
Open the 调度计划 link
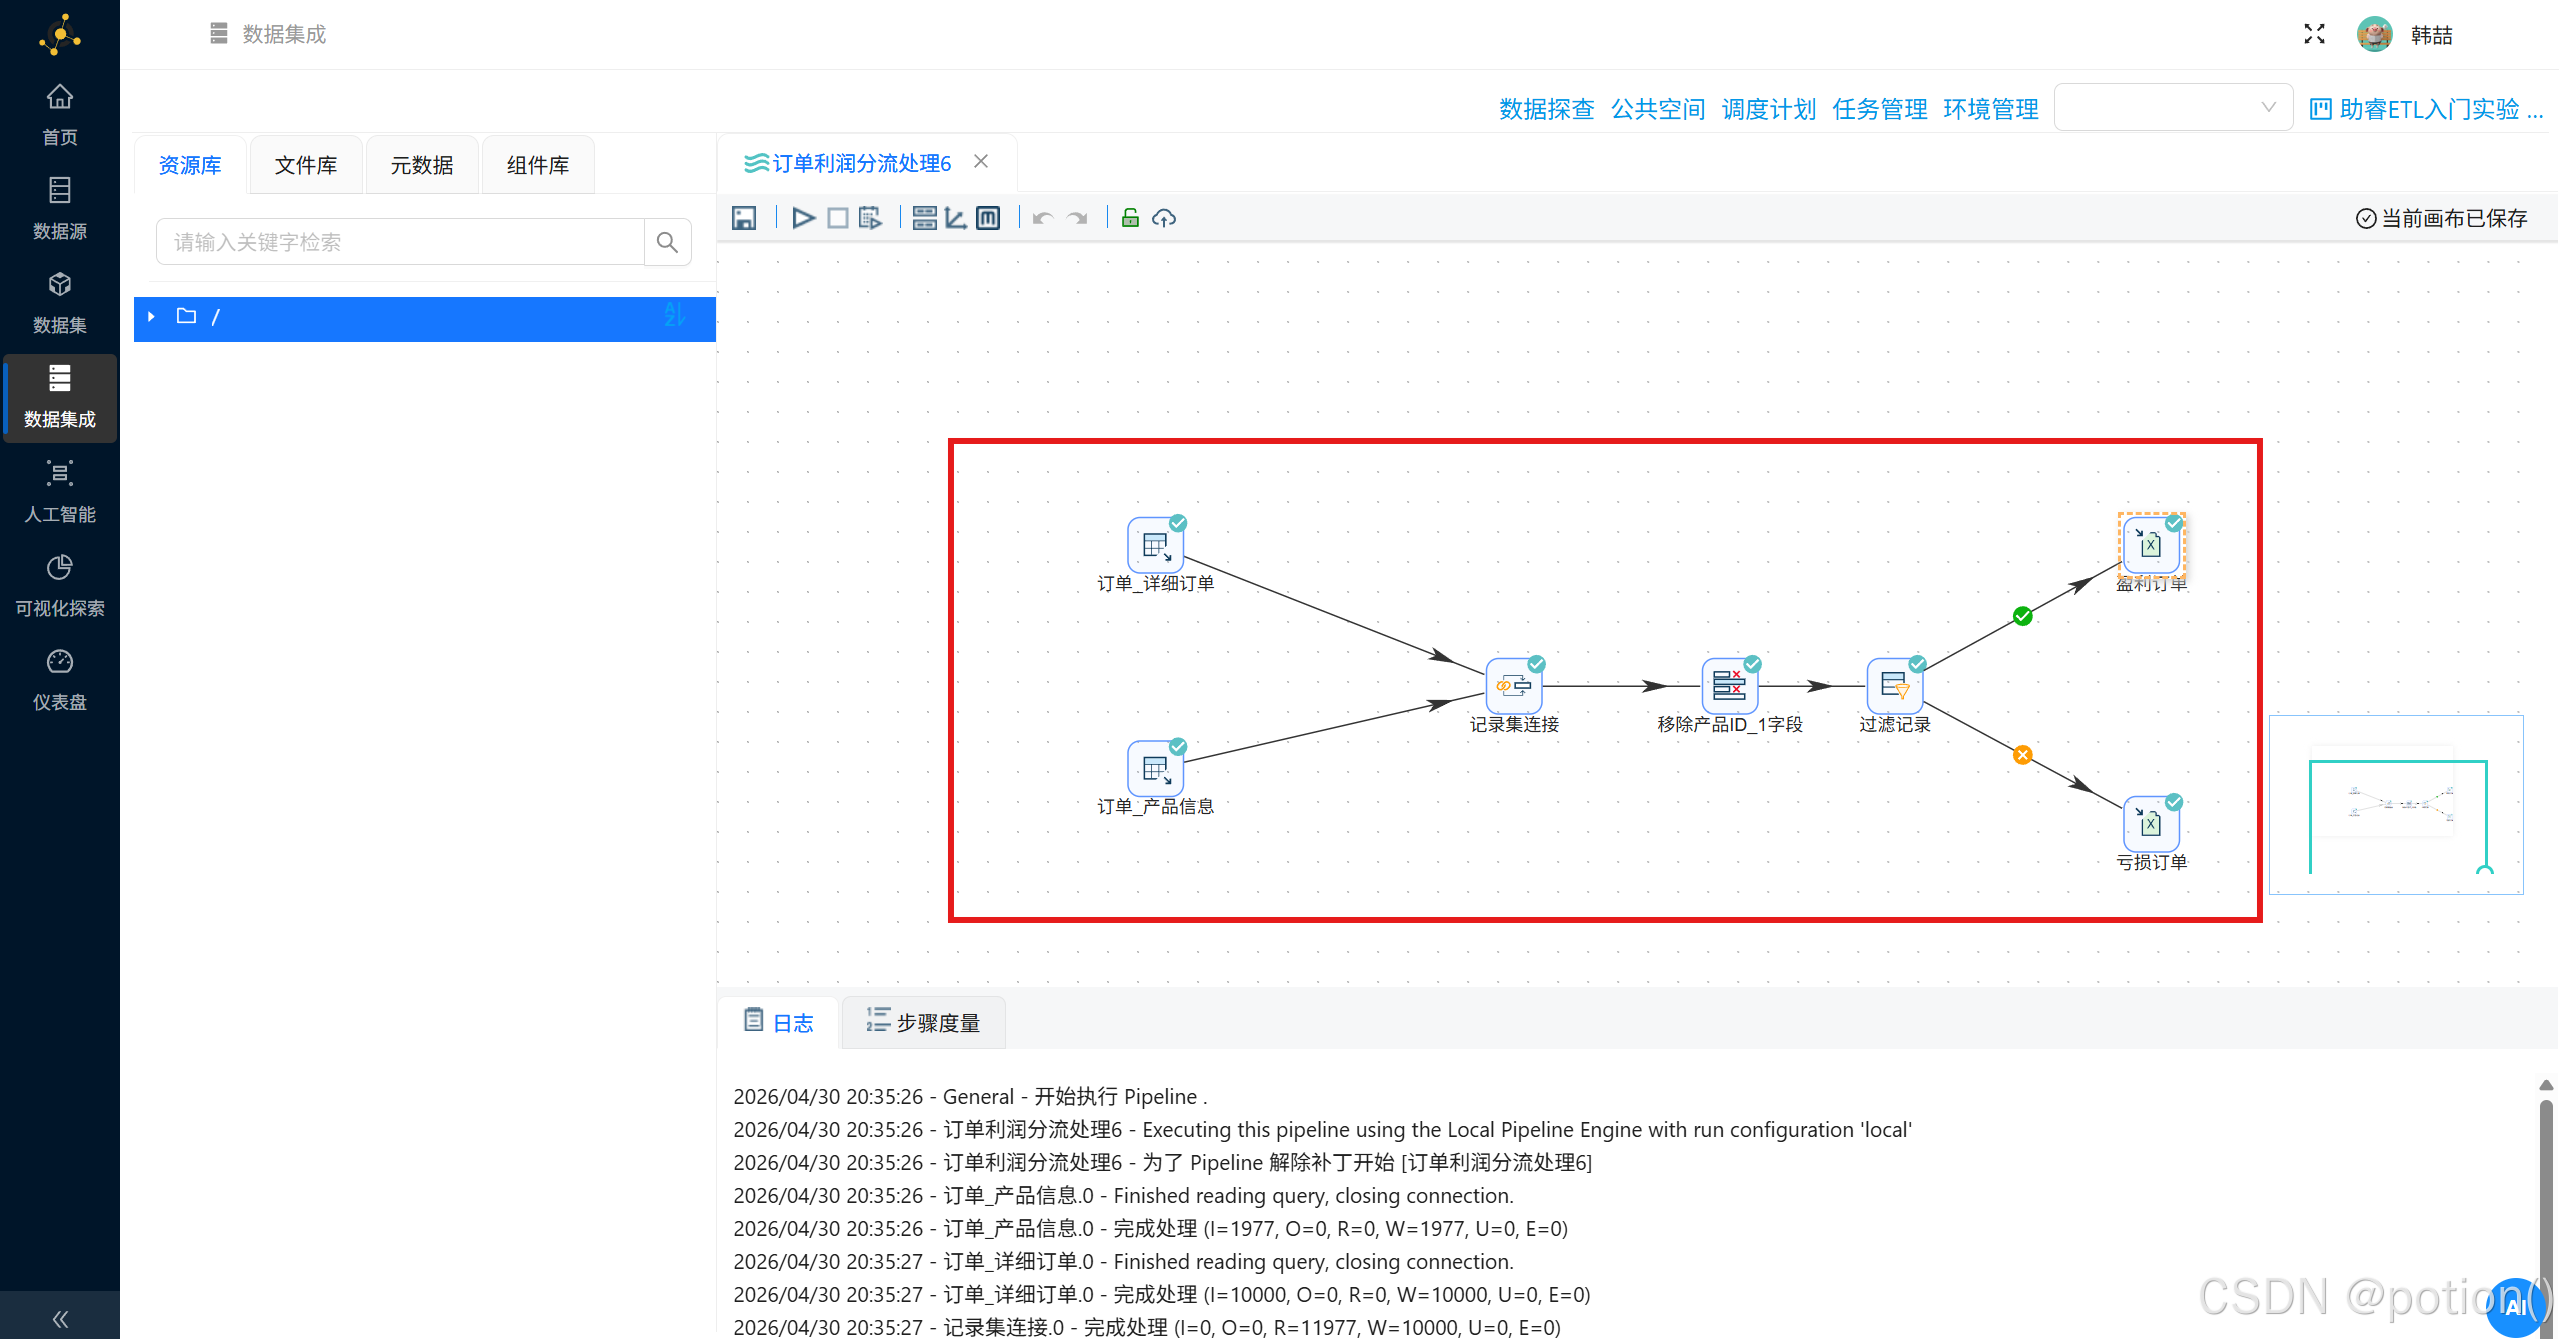point(1768,109)
